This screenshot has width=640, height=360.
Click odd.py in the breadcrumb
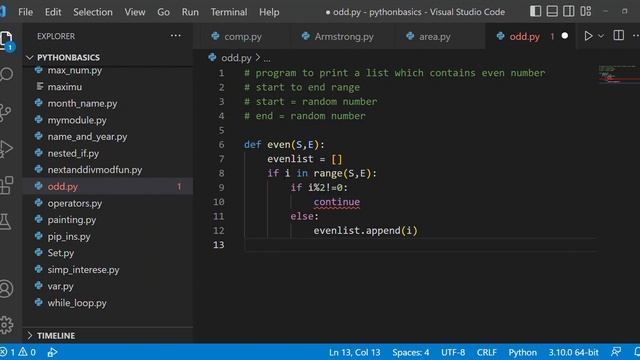pyautogui.click(x=236, y=58)
